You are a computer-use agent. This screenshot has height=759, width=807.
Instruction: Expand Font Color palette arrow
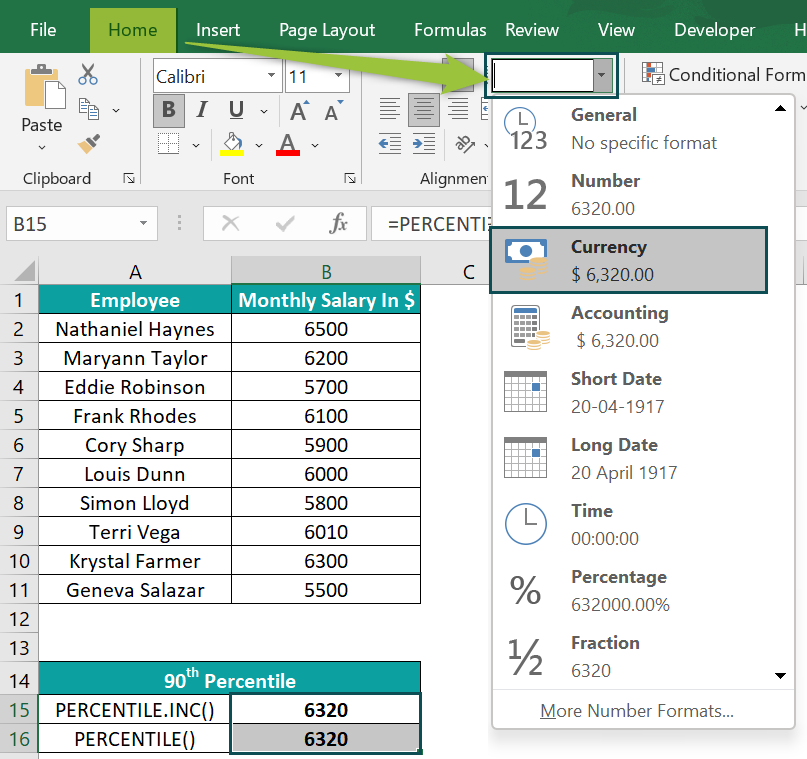[315, 146]
